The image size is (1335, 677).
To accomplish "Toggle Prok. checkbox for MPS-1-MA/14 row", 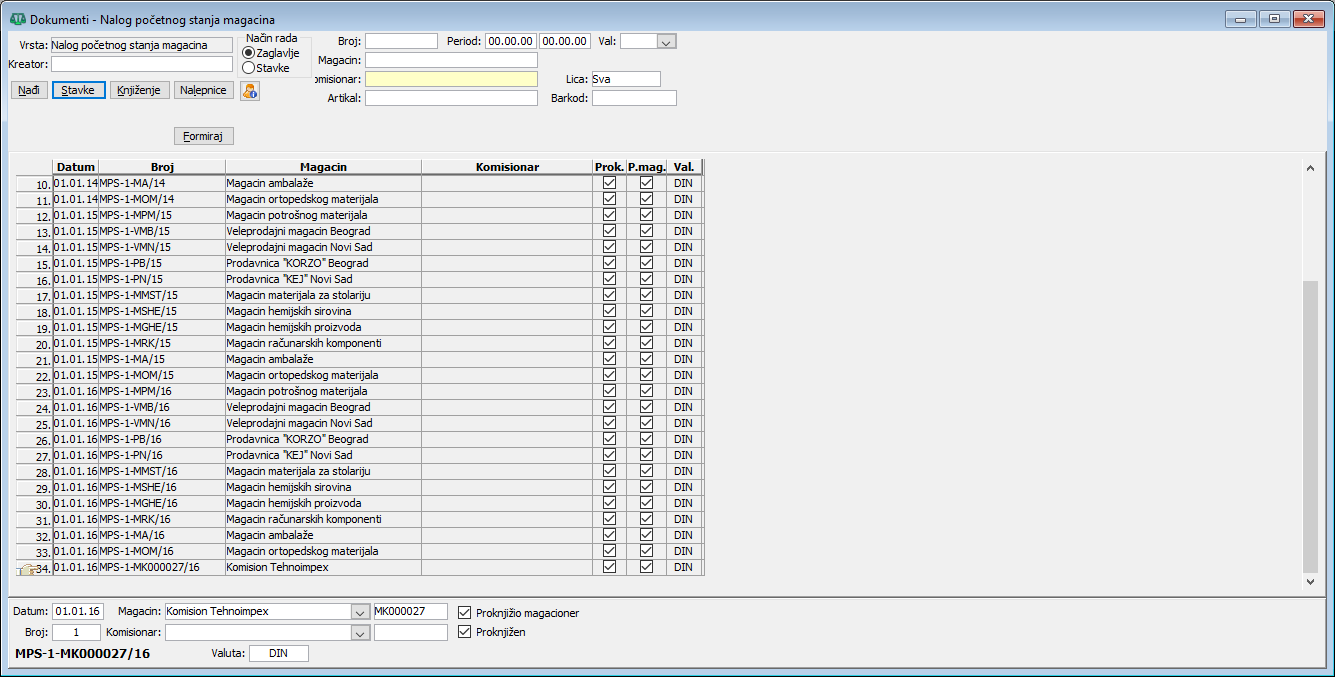I will pos(609,183).
